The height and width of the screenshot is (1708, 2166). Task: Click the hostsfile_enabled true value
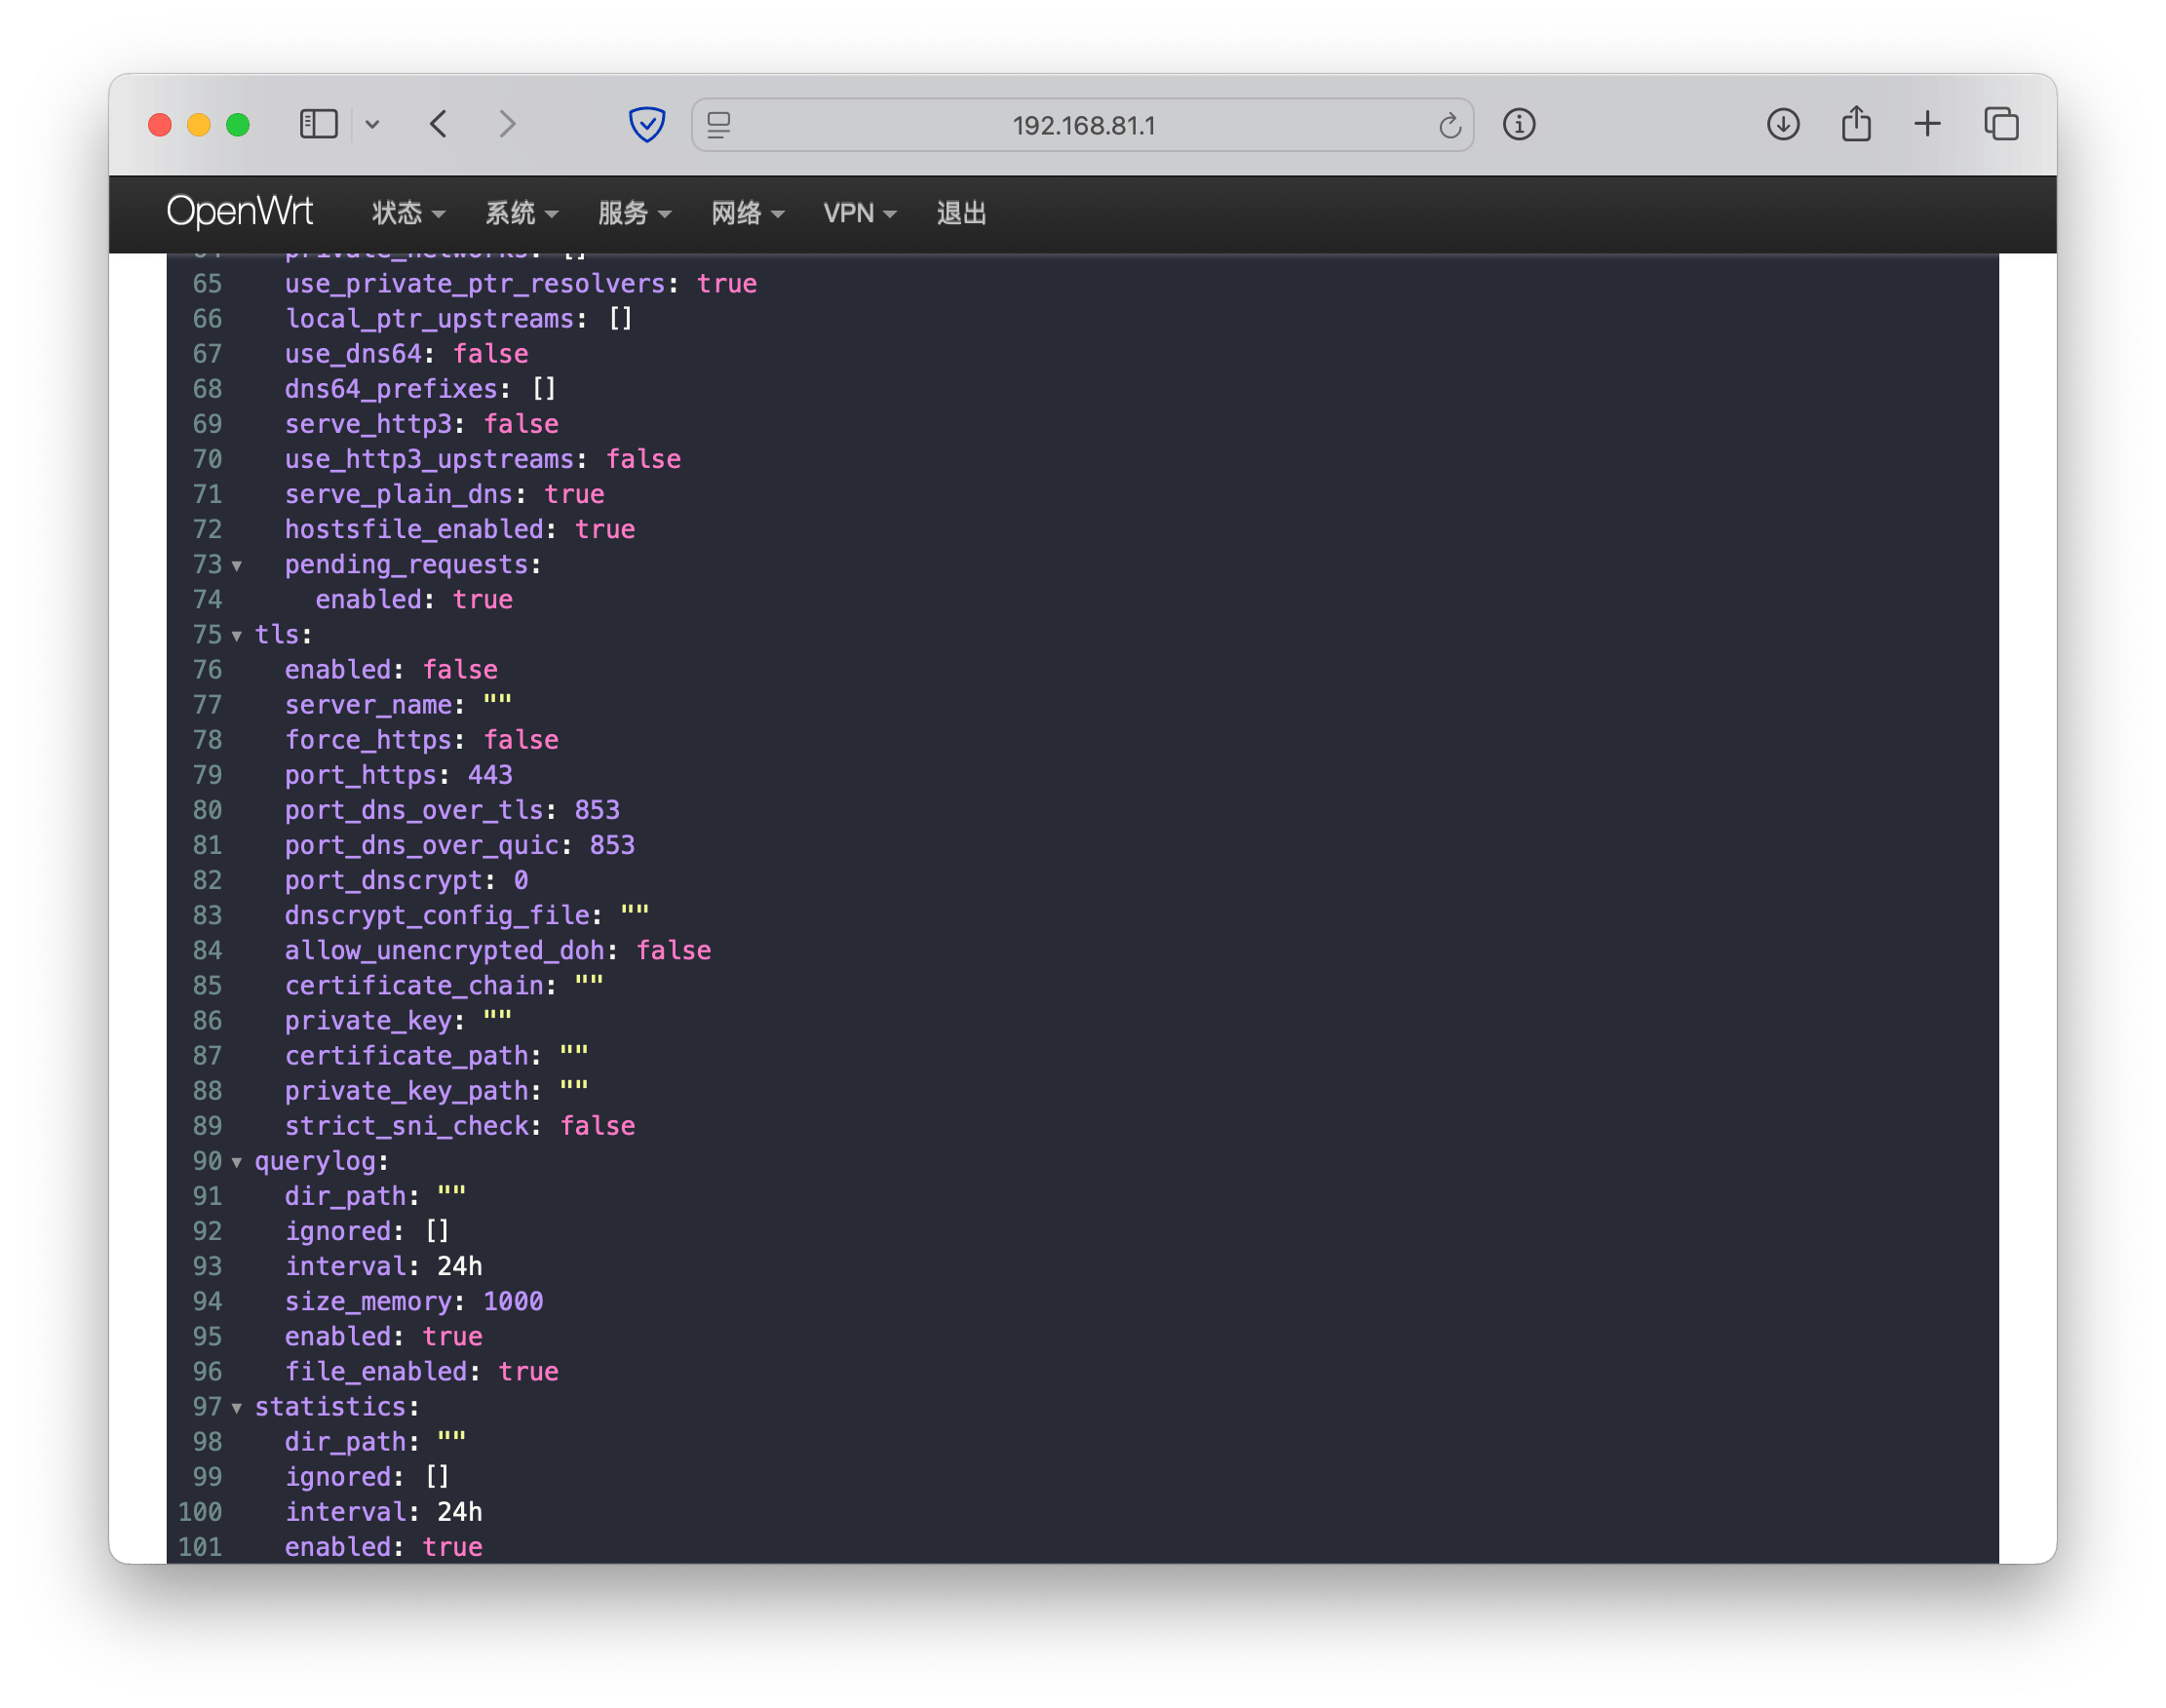click(605, 529)
